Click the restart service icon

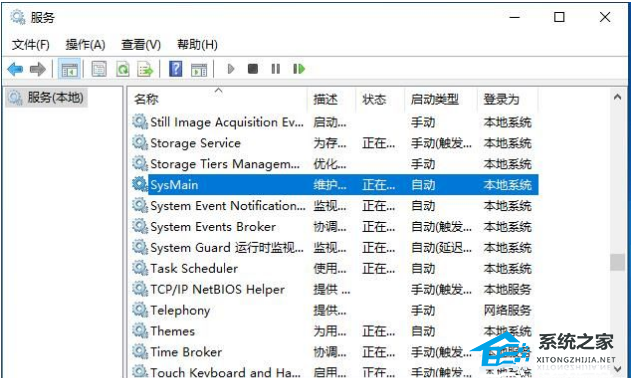tap(299, 69)
